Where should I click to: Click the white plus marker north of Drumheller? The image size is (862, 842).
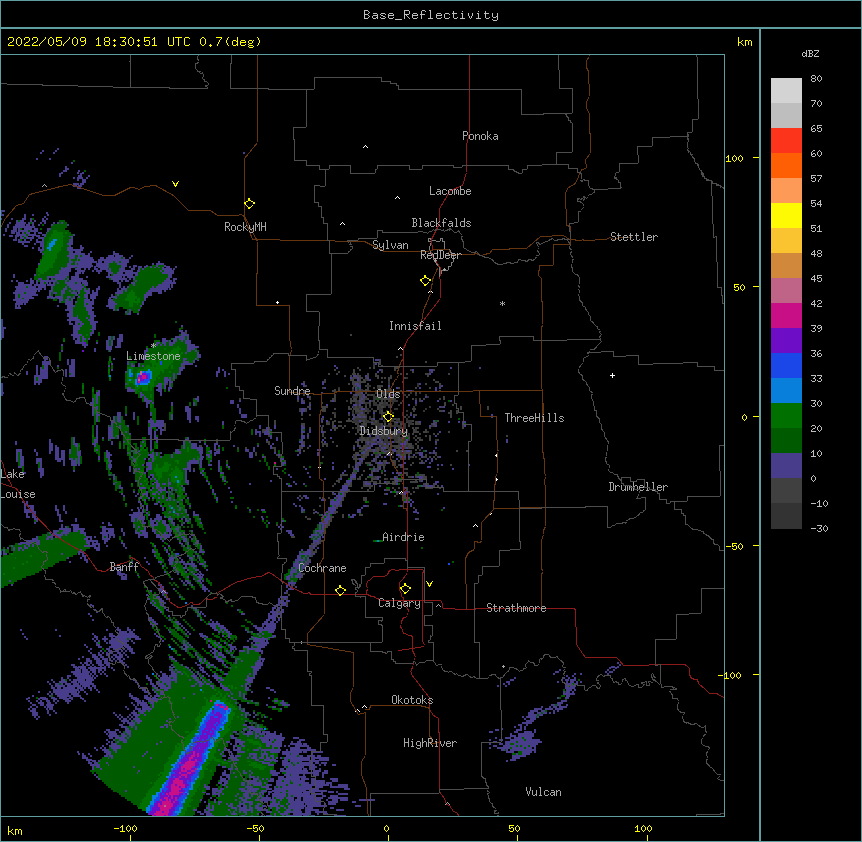[x=612, y=375]
